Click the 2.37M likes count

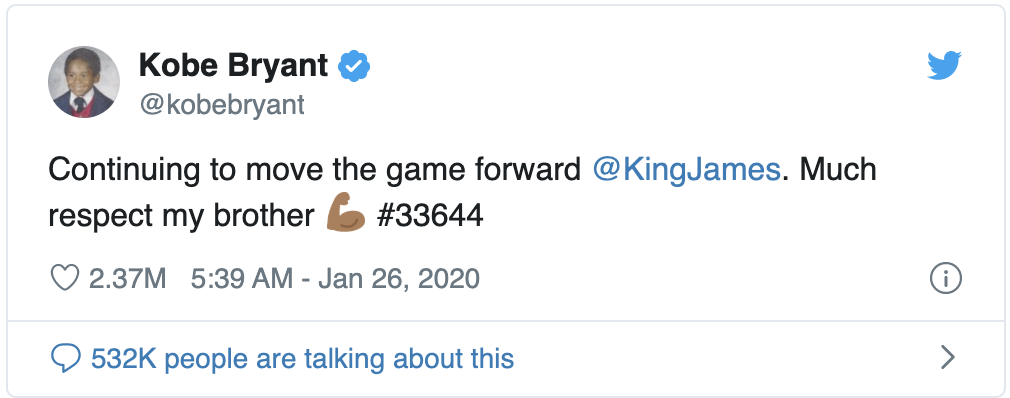(128, 279)
